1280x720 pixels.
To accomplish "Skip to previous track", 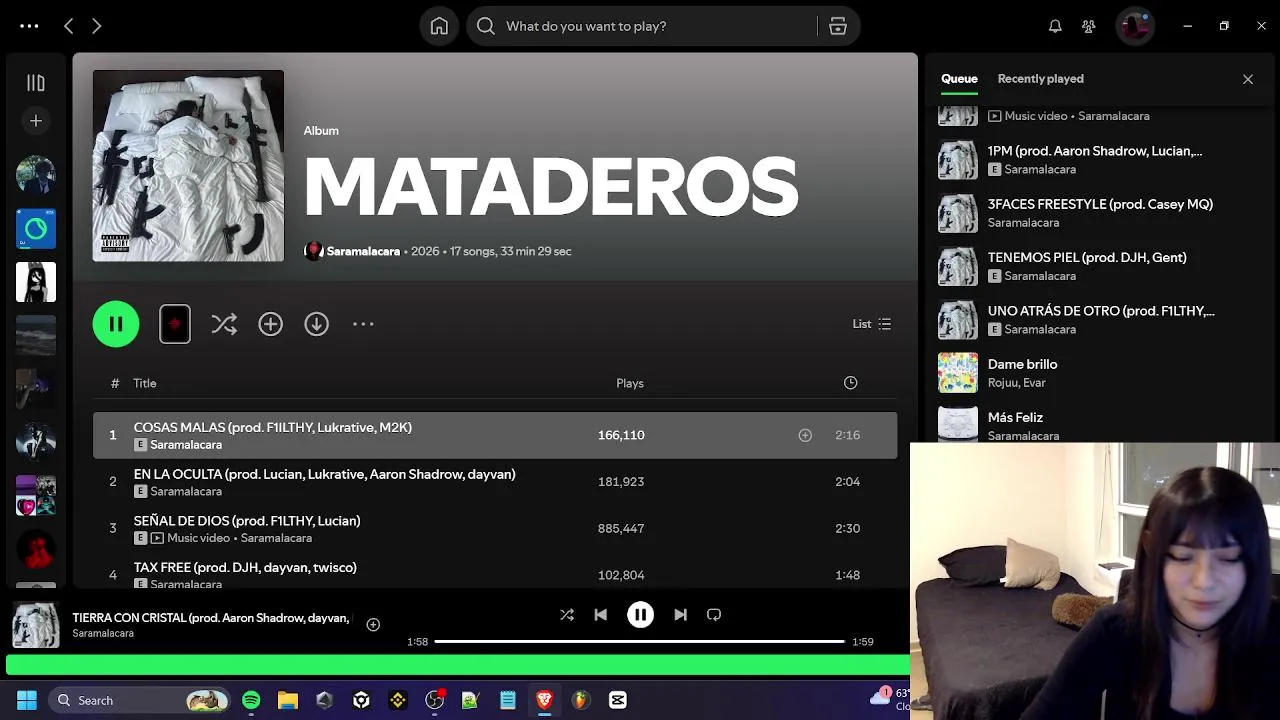I will pos(600,615).
